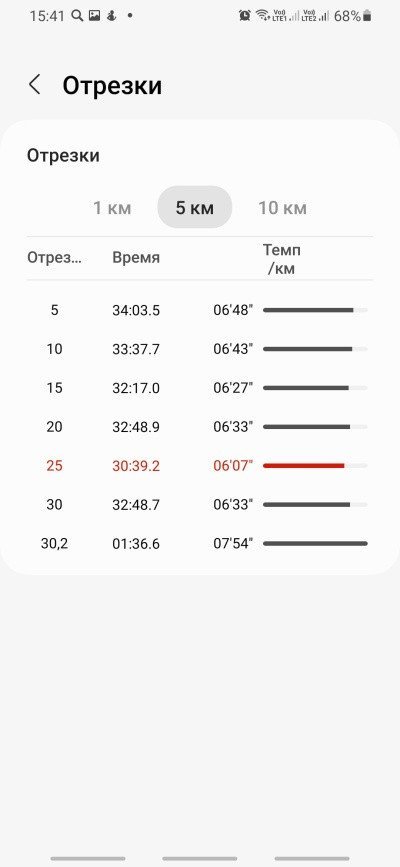400x867 pixels.
Task: Tap the pace bar for 07'54" row
Action: [x=315, y=544]
